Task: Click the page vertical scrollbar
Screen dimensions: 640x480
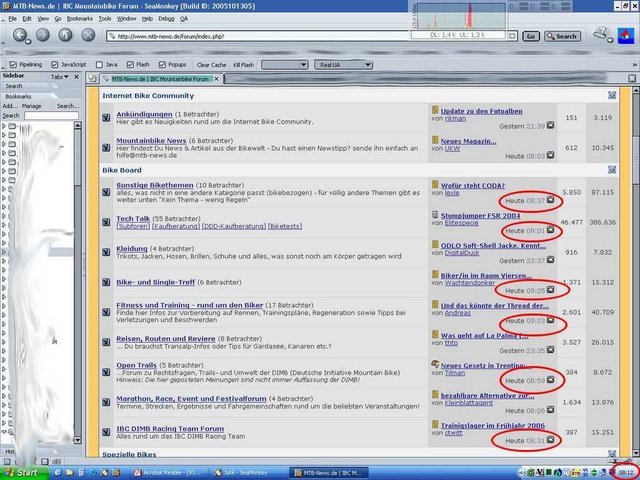Action: click(x=635, y=271)
